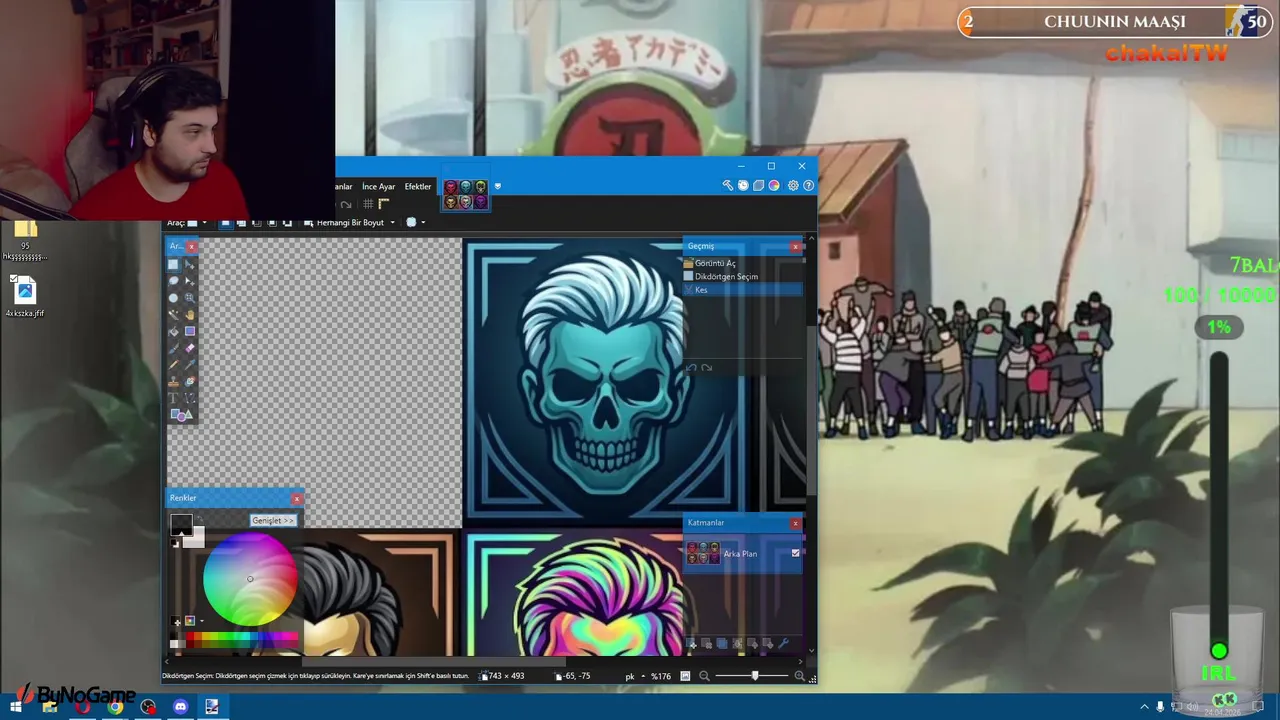This screenshot has height=720, width=1280.
Task: Select the Paint Bucket tool
Action: 173,331
